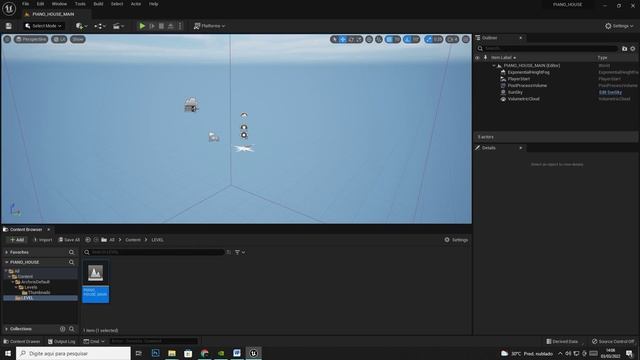
Task: Open Content Browser Settings
Action: [x=456, y=240]
